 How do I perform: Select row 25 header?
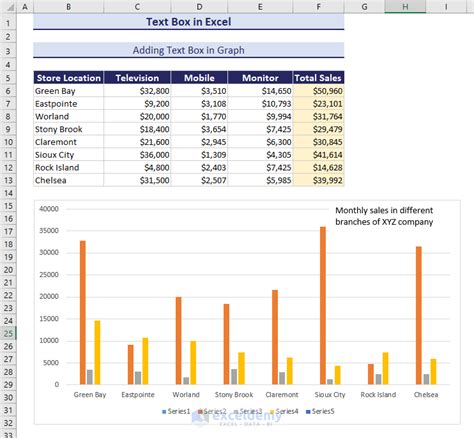pyautogui.click(x=8, y=333)
